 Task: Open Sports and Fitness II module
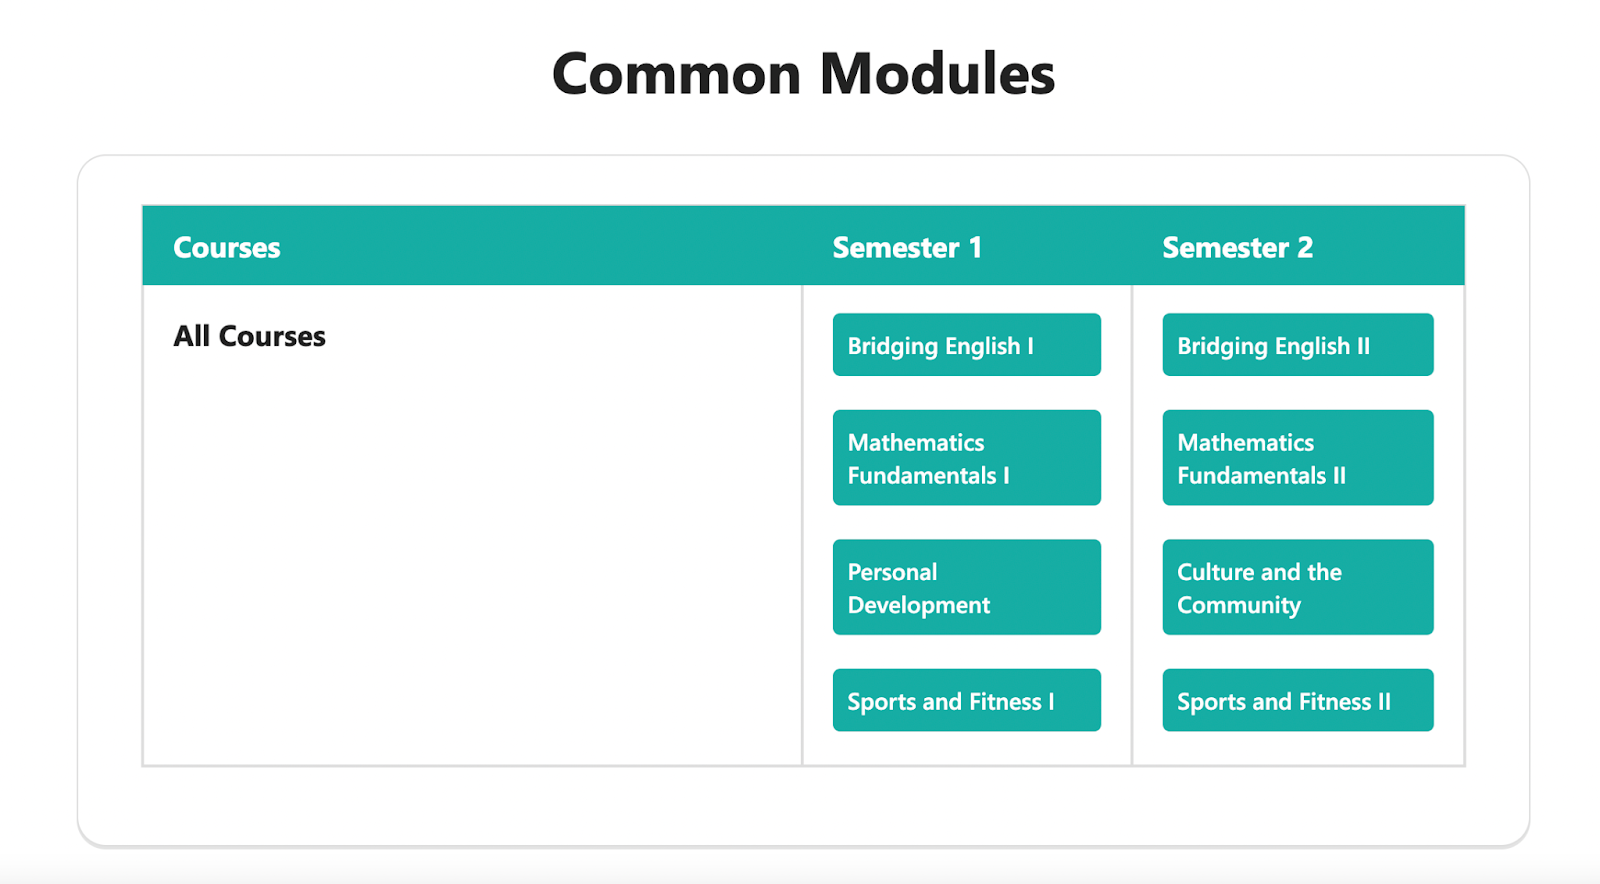1297,700
